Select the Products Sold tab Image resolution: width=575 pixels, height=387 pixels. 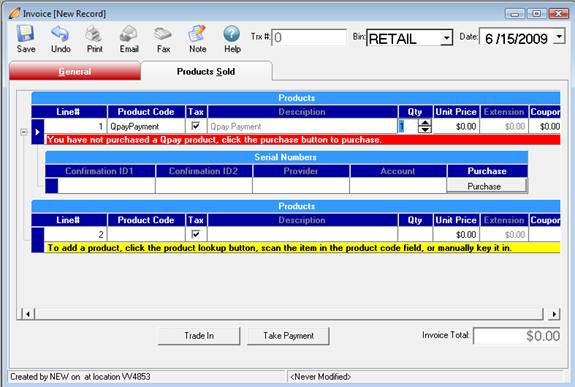(x=206, y=71)
